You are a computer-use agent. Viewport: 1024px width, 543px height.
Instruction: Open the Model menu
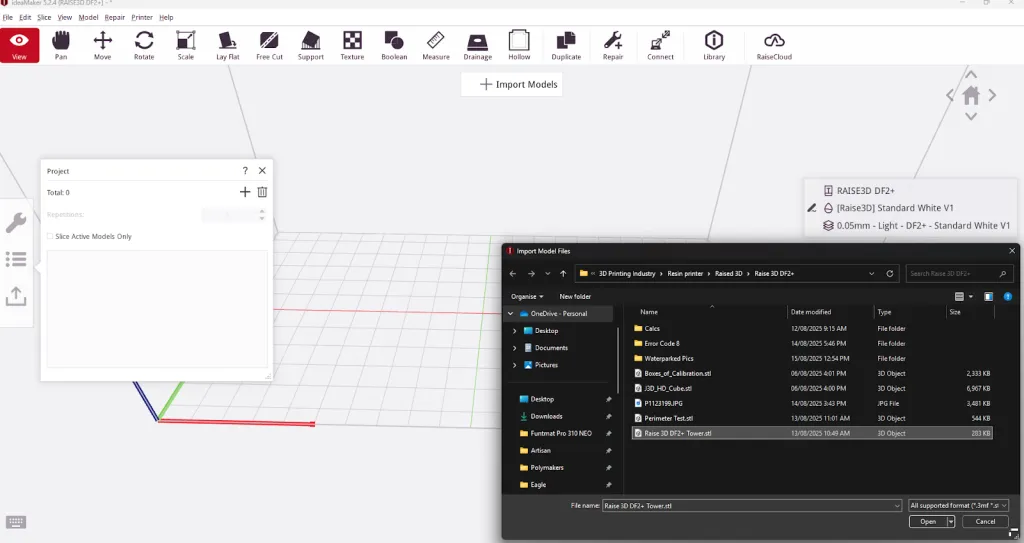(x=88, y=17)
